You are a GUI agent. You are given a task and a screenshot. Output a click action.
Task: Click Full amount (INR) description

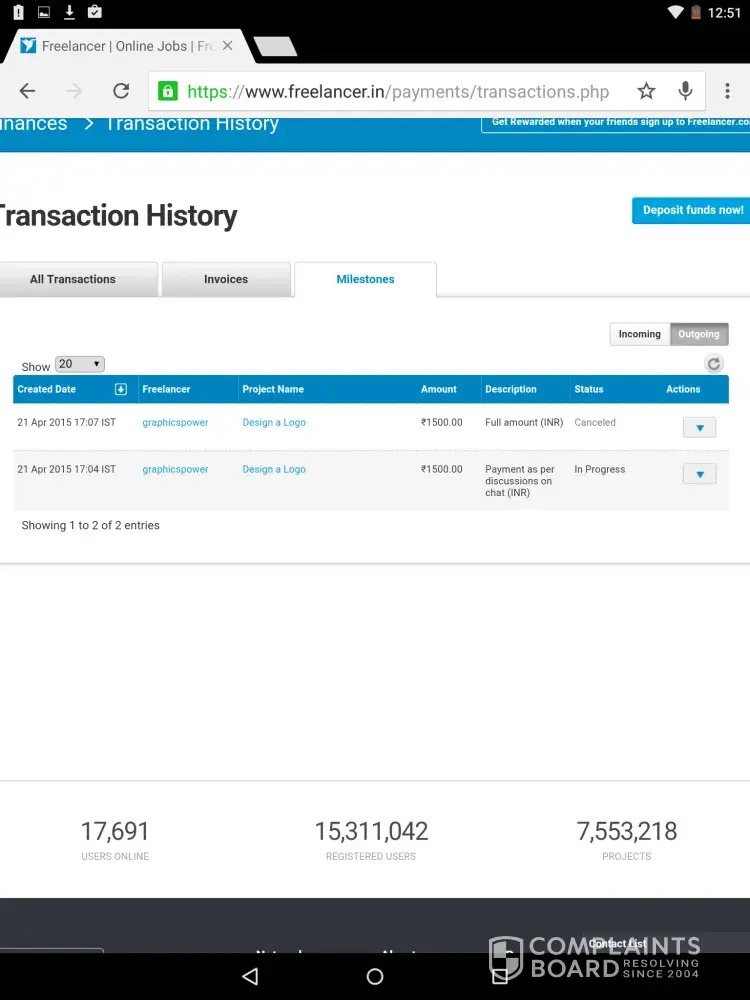pos(524,422)
